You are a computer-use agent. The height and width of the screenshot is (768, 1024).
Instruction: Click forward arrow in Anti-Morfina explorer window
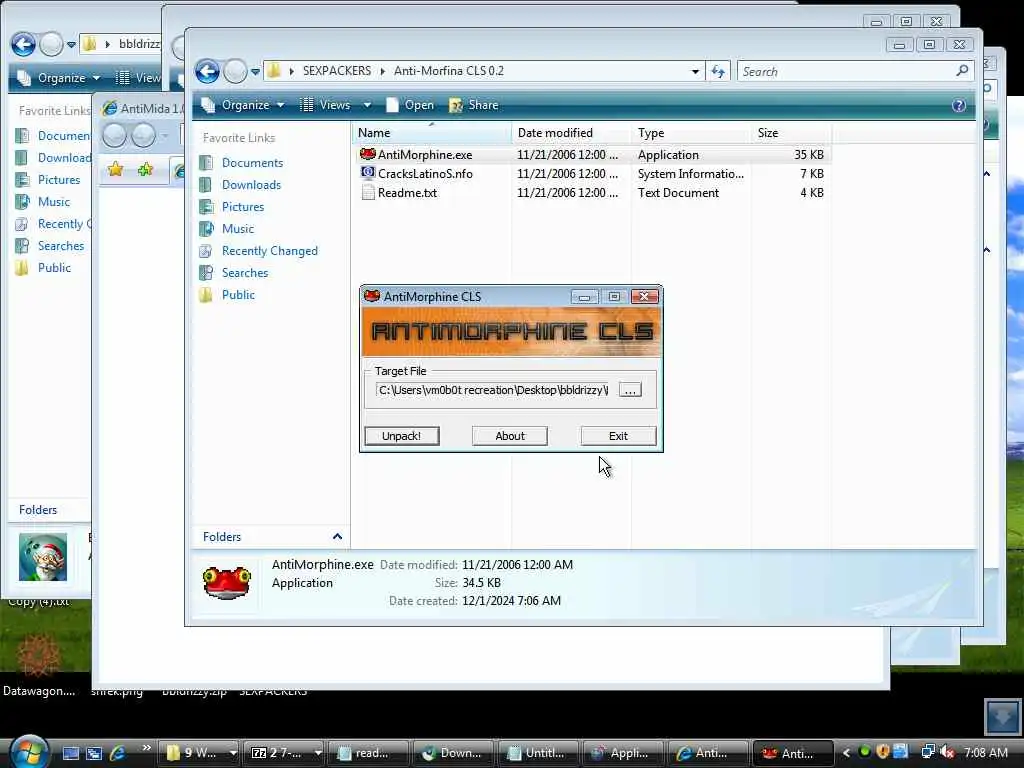235,71
